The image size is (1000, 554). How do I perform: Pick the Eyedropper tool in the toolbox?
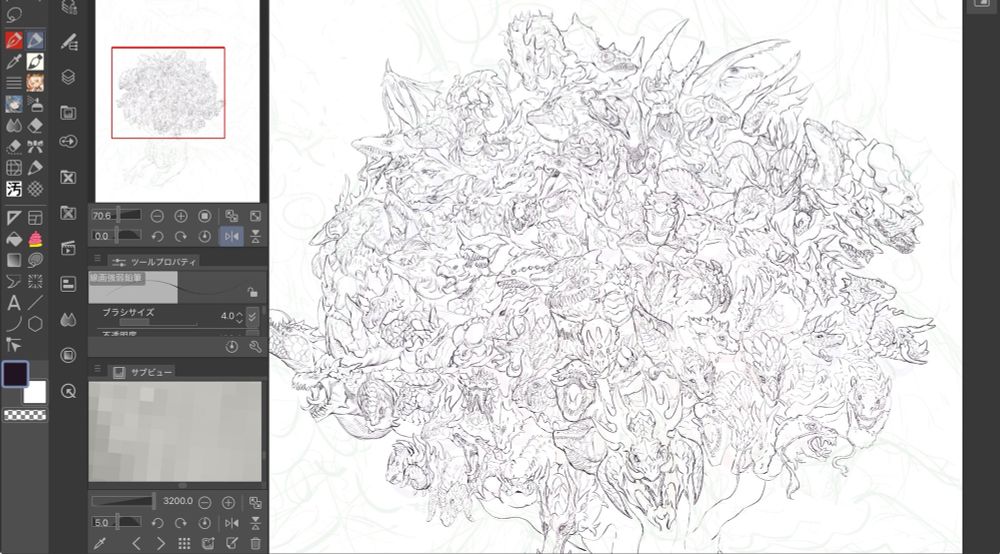coord(13,61)
